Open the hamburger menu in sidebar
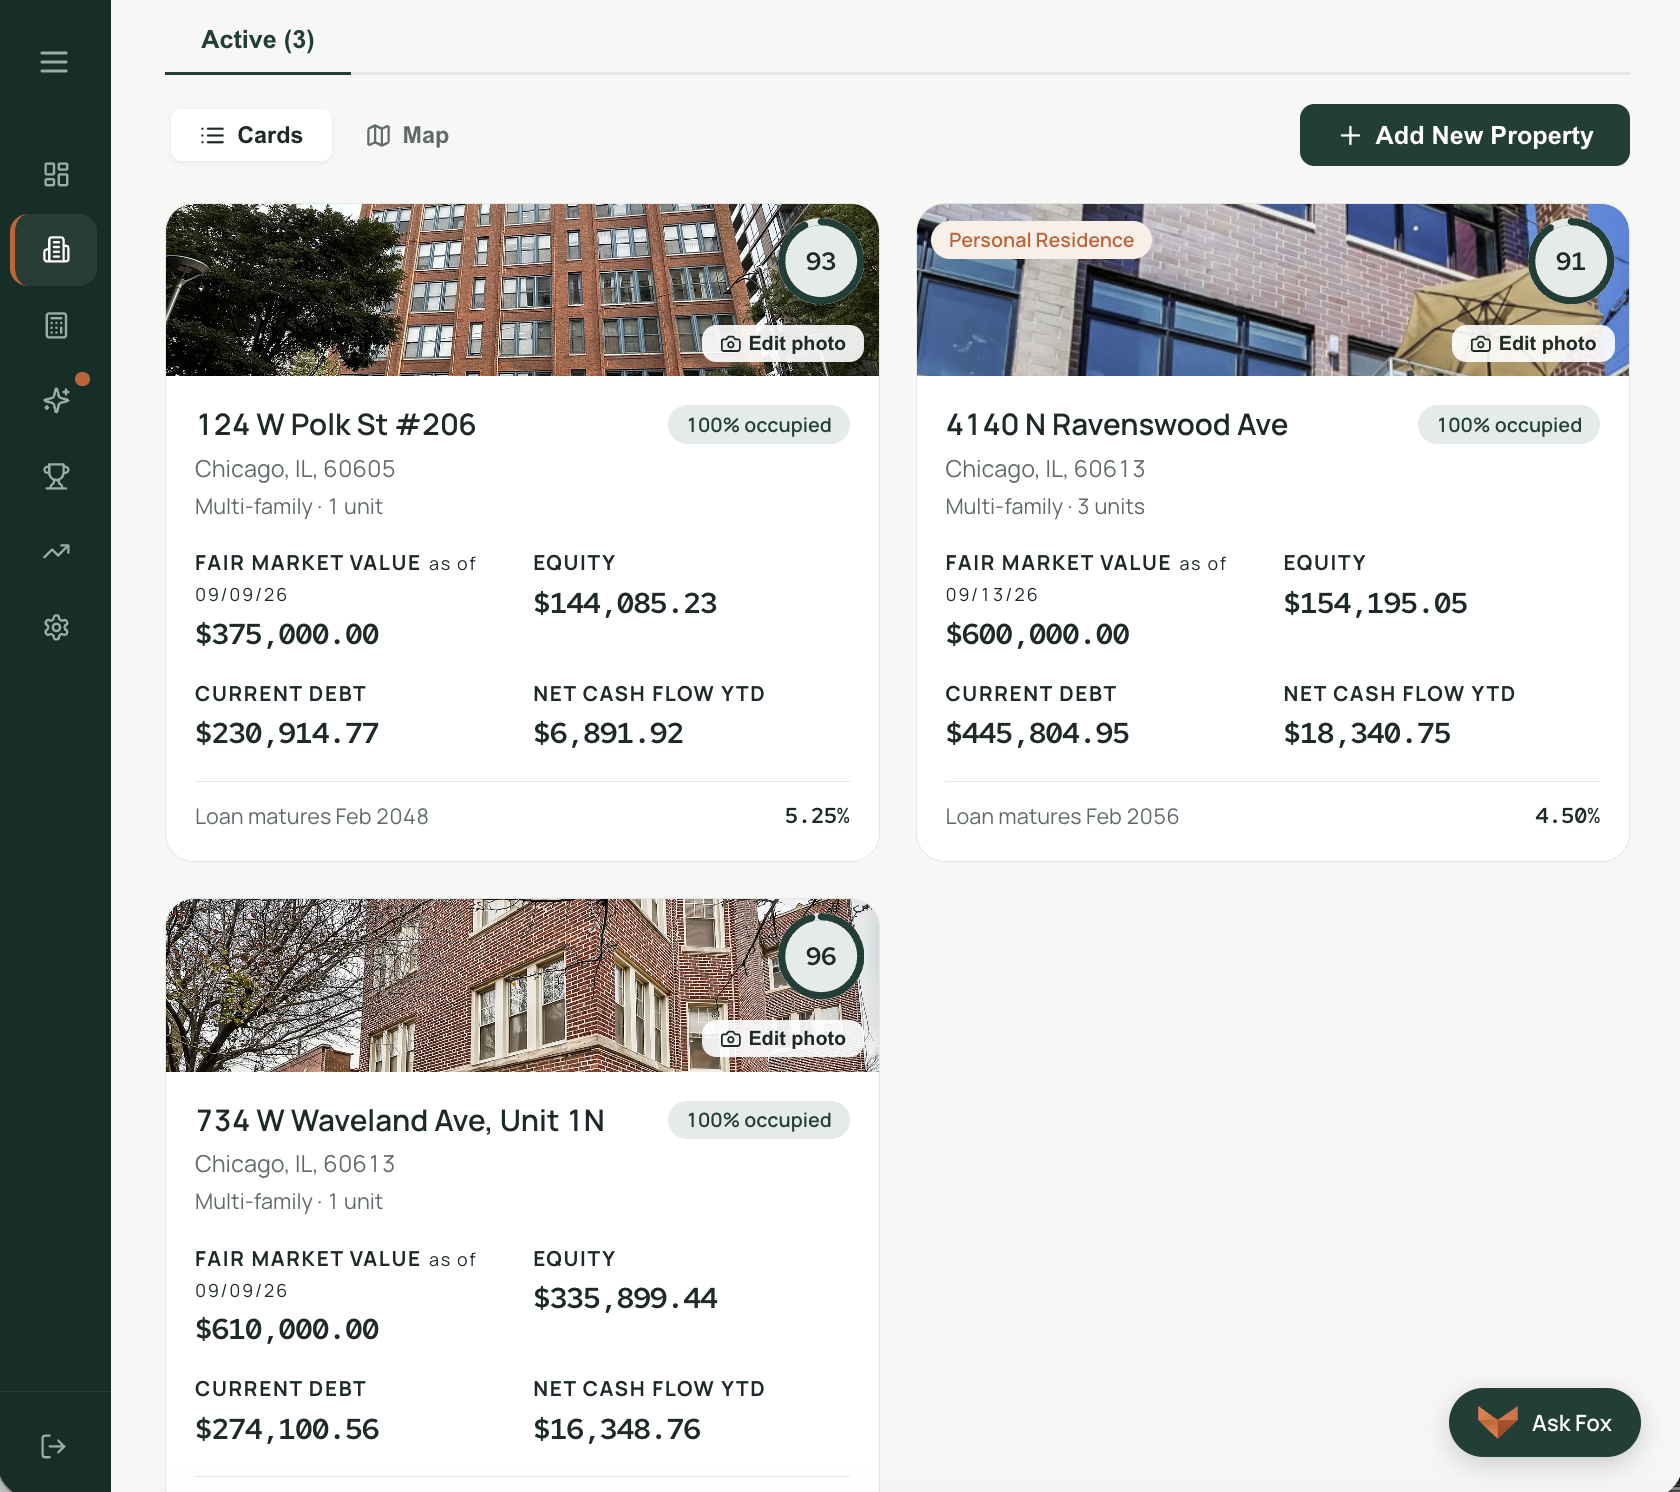Screen dimensions: 1680x1492 click(54, 62)
